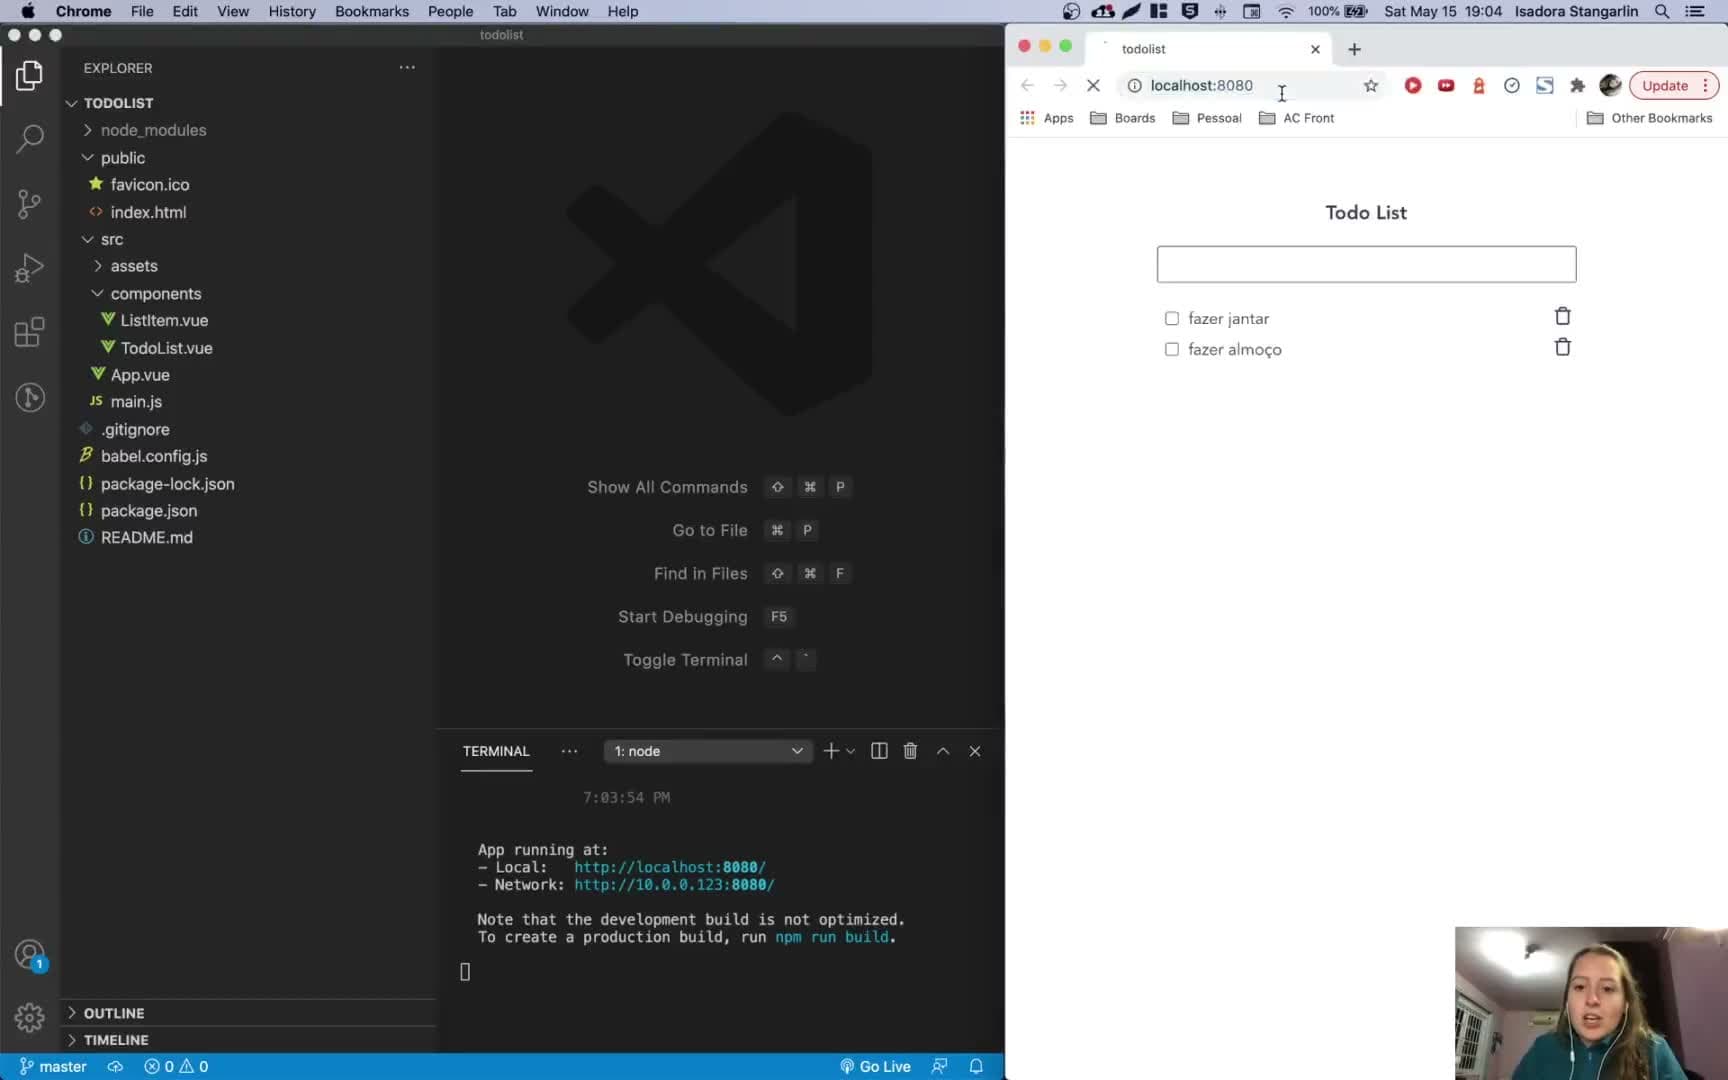Focus the Todo List text input

point(1366,264)
